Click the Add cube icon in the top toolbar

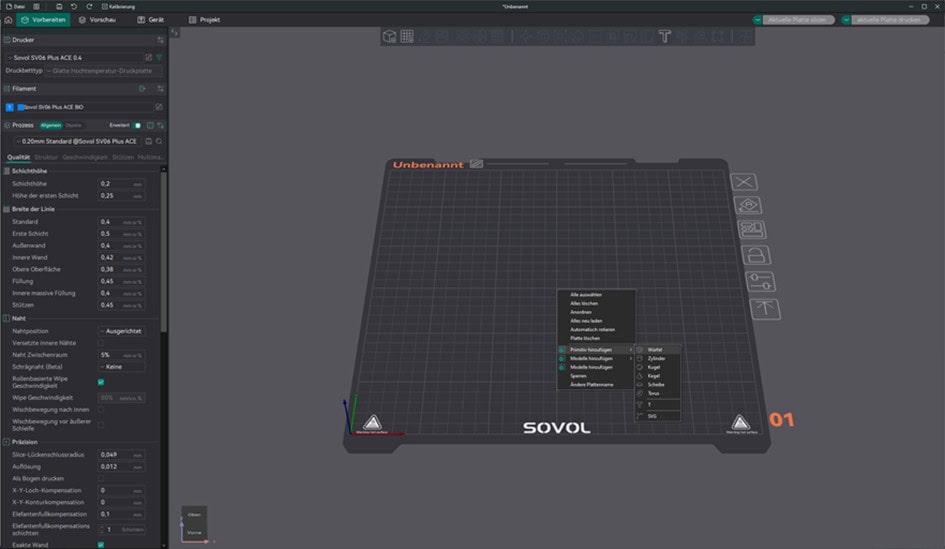click(390, 36)
